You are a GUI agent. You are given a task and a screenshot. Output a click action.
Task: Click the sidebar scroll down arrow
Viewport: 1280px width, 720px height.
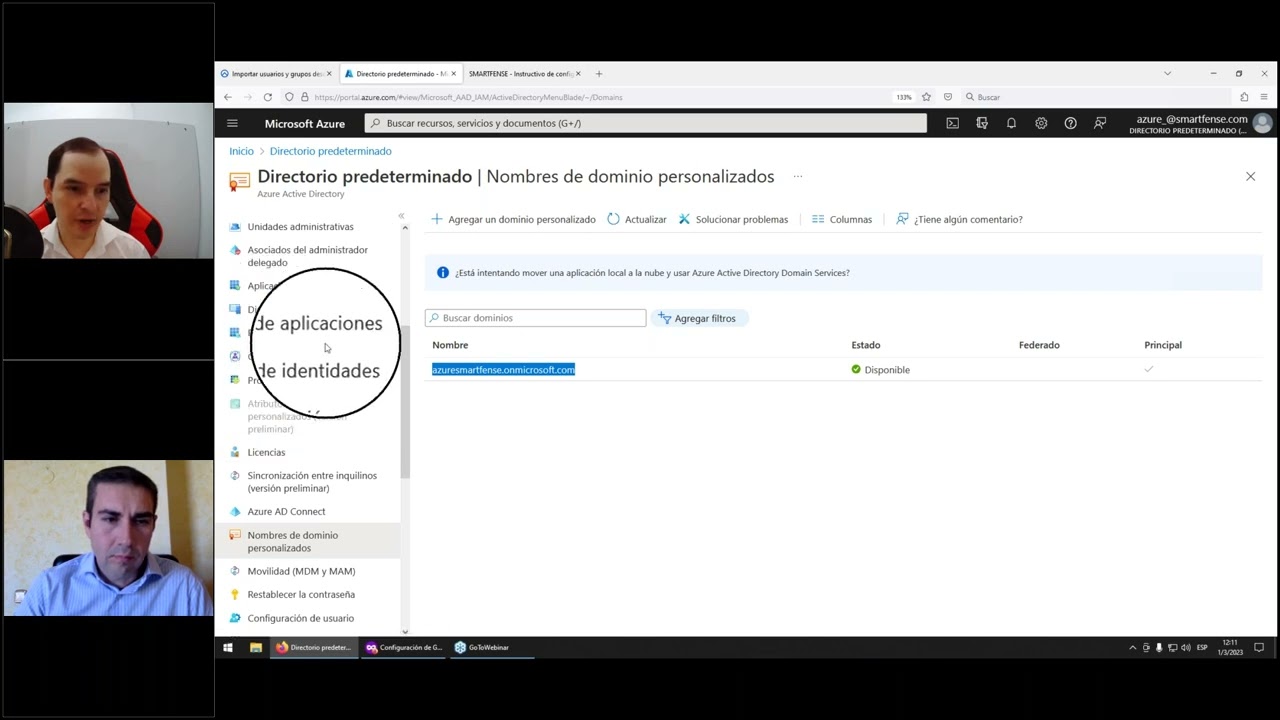click(x=405, y=631)
